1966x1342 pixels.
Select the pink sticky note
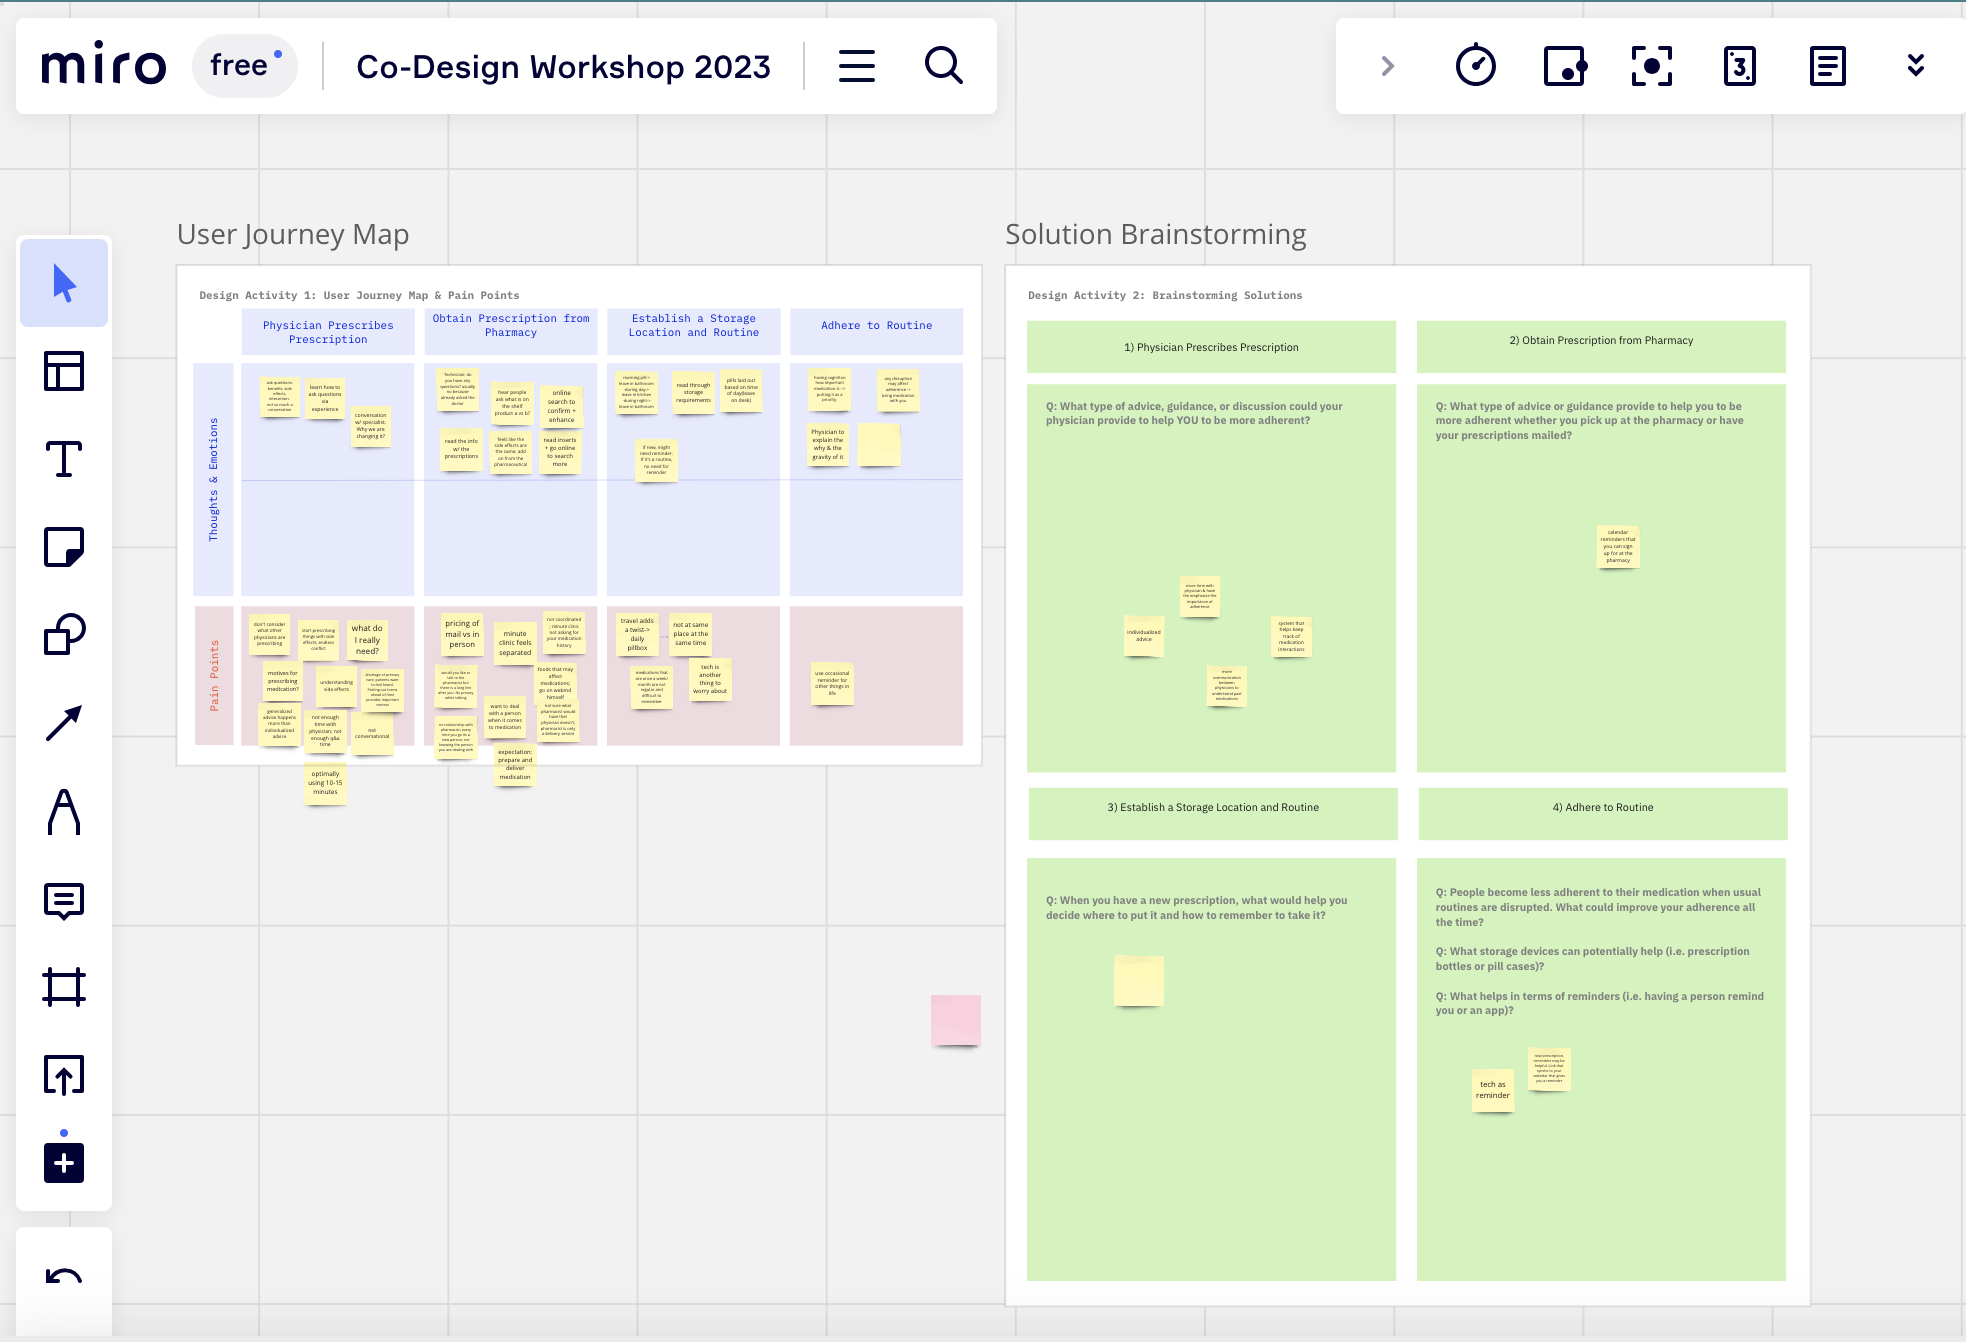[x=955, y=1019]
